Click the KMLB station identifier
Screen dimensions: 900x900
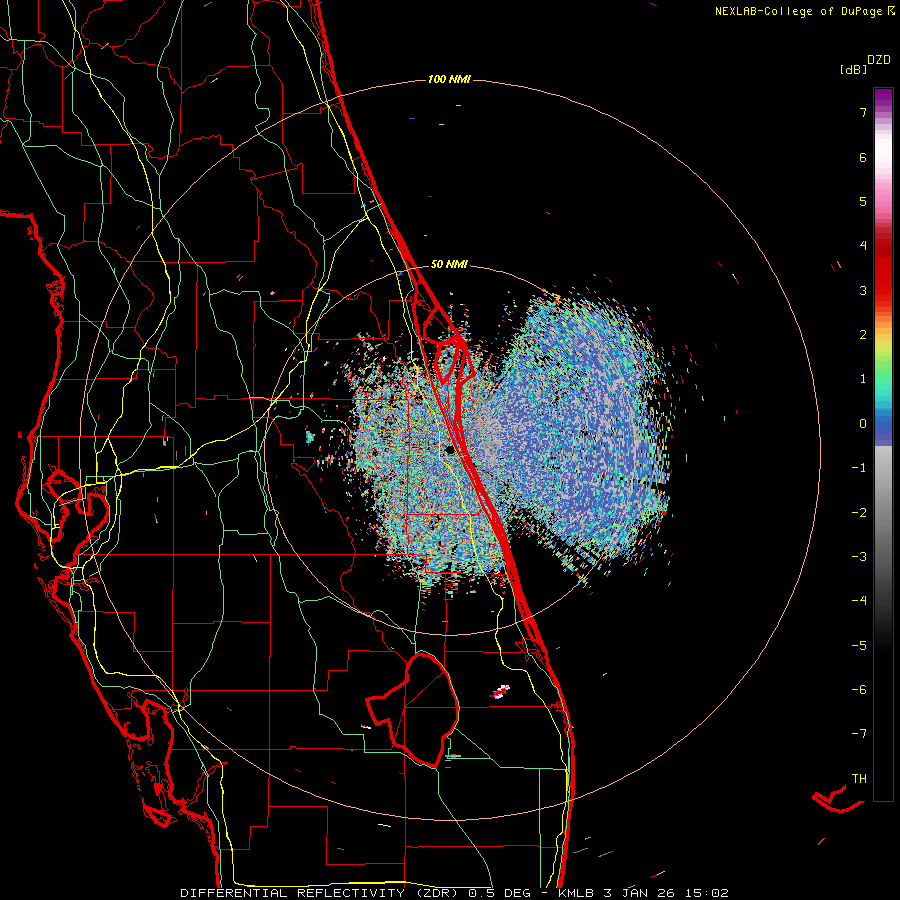(576, 893)
